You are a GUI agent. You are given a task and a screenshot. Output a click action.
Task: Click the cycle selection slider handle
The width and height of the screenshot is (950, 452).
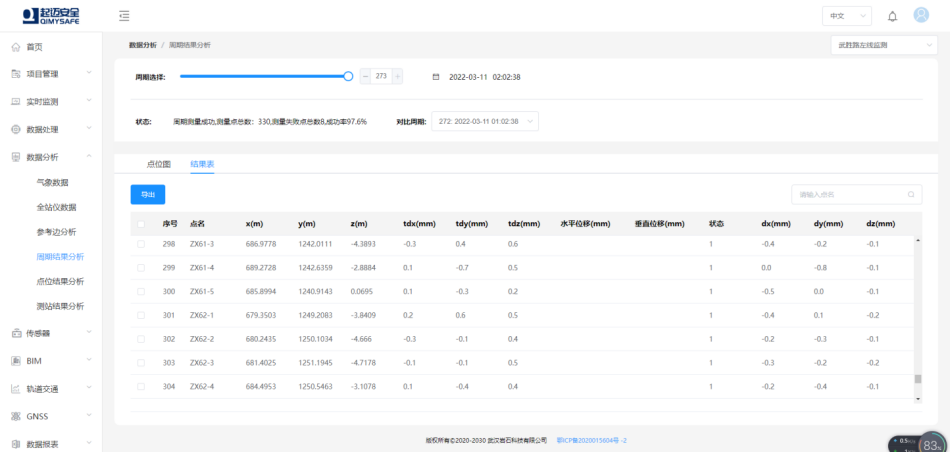click(348, 76)
